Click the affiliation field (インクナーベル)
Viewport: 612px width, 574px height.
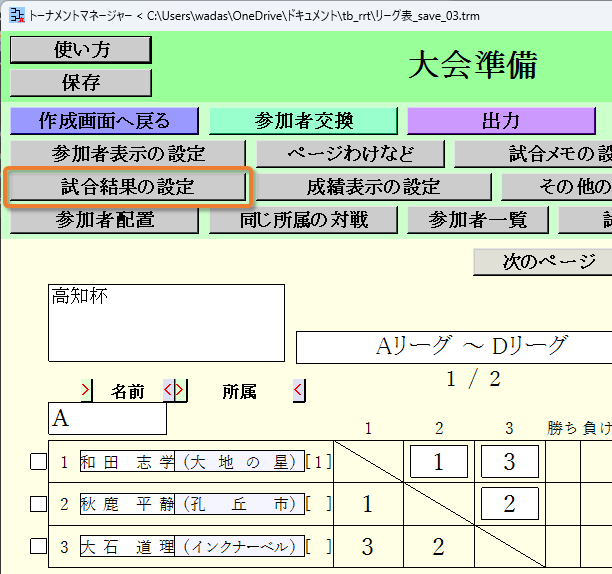[239, 546]
